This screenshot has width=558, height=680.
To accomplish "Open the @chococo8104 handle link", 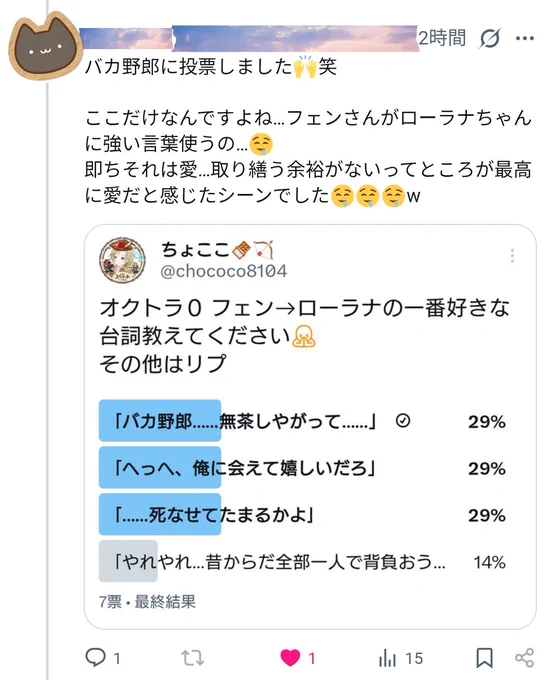I will (x=223, y=271).
